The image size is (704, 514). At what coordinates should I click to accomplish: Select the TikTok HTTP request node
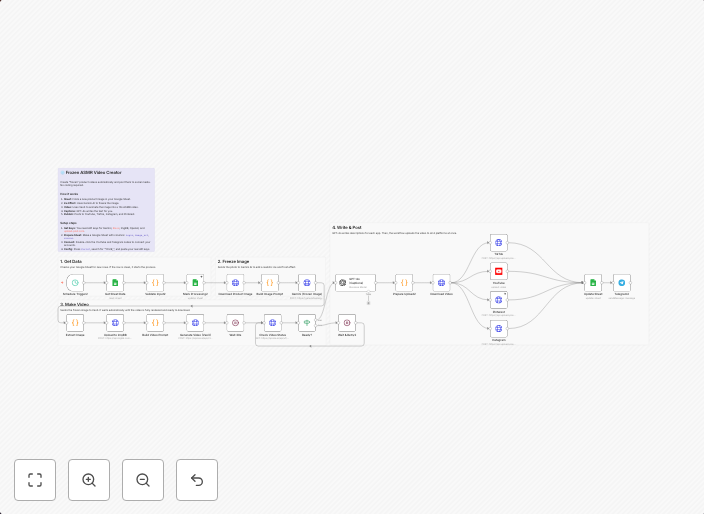tap(499, 242)
